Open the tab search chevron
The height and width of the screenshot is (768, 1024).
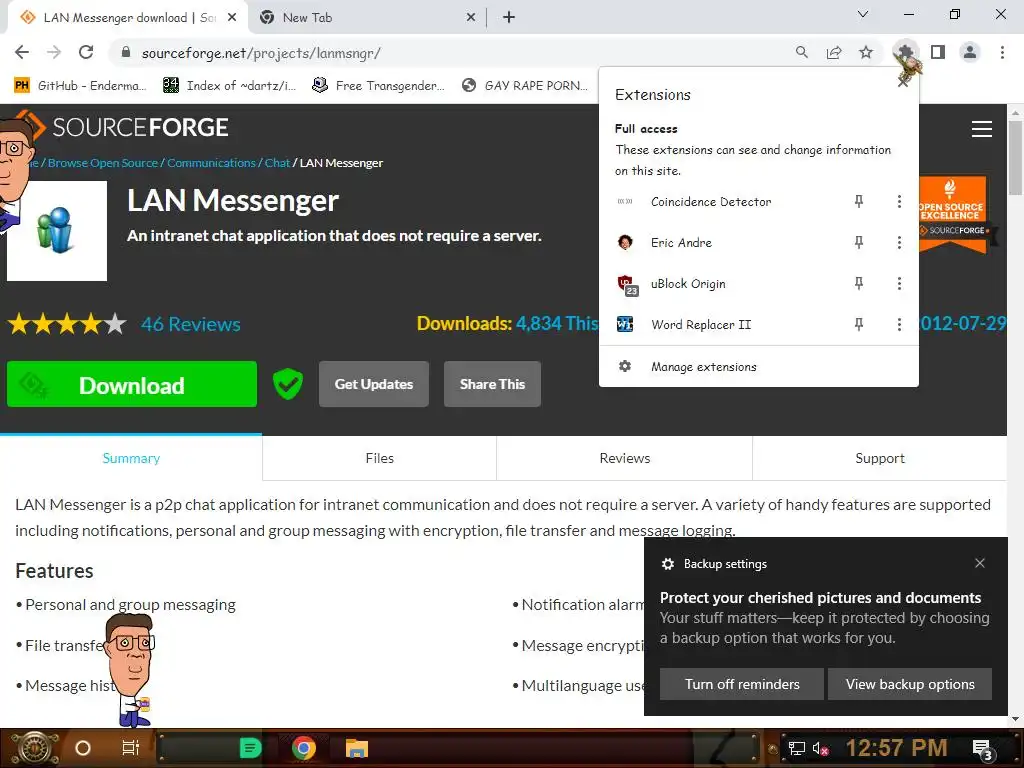pyautogui.click(x=863, y=14)
